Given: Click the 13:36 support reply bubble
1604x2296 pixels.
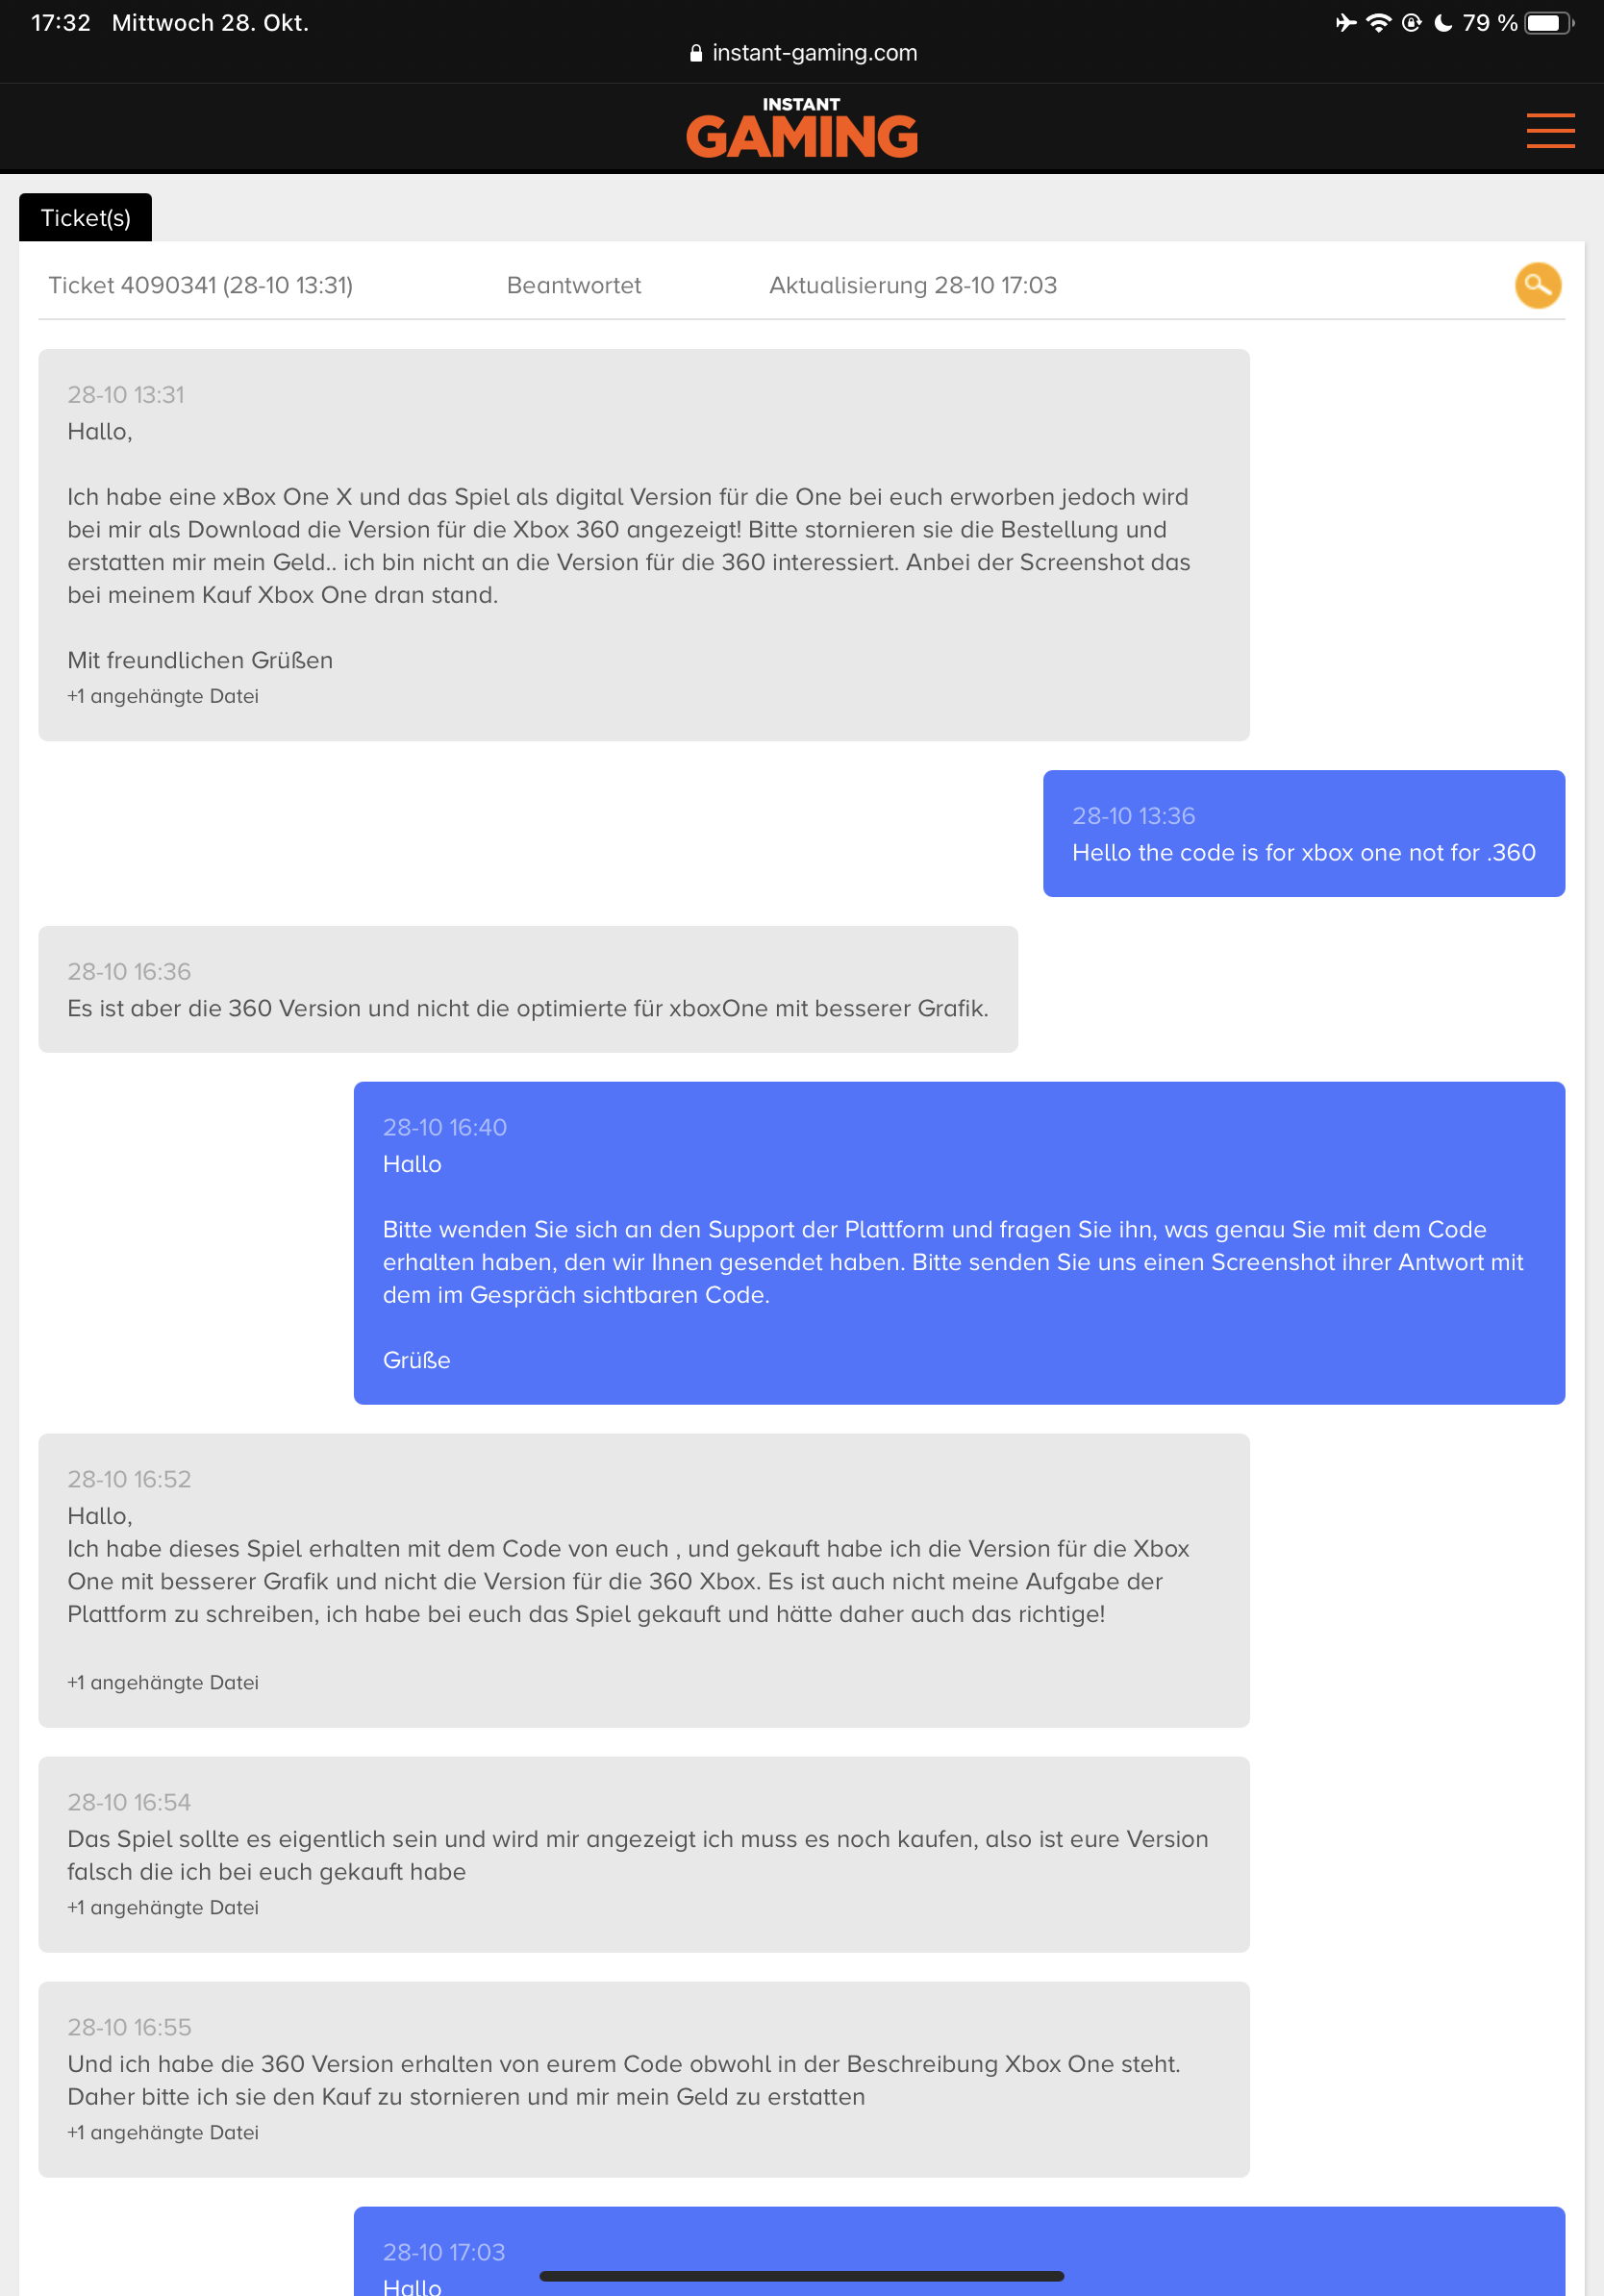Looking at the screenshot, I should click(1304, 834).
